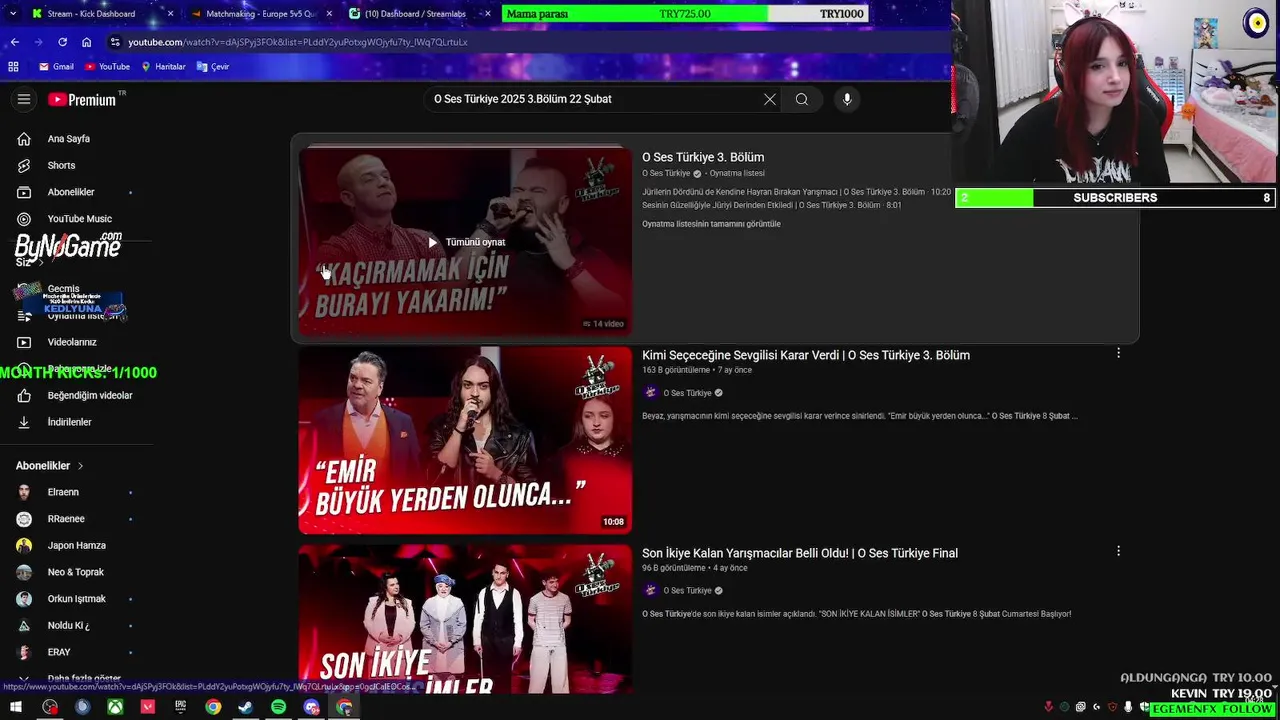1280x720 pixels.
Task: Open Haritalar bookmark
Action: [163, 66]
